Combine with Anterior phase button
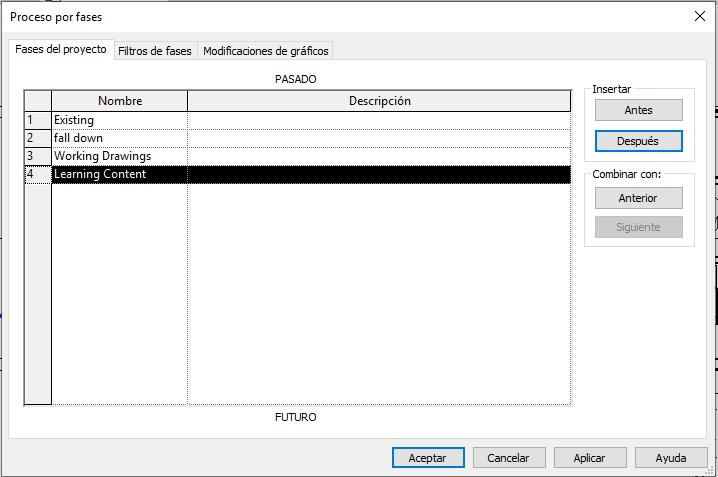 pyautogui.click(x=638, y=198)
